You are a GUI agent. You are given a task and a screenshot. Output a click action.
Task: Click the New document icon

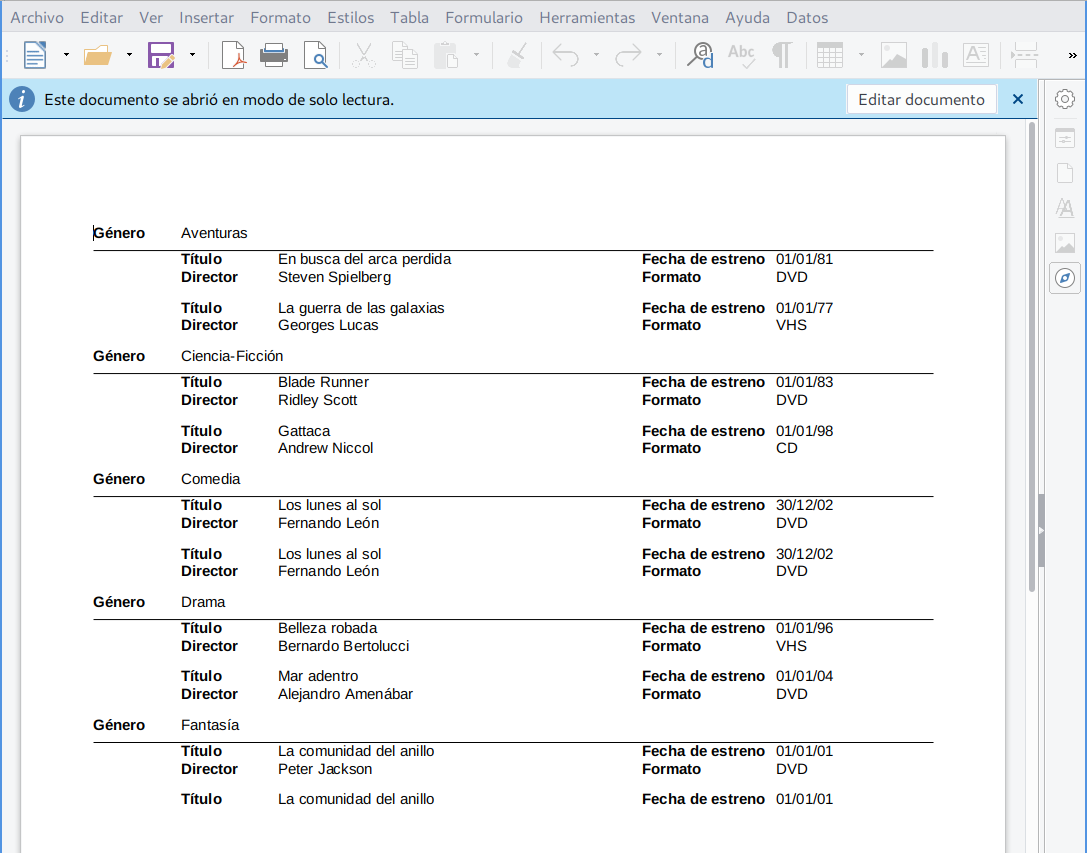pos(35,55)
